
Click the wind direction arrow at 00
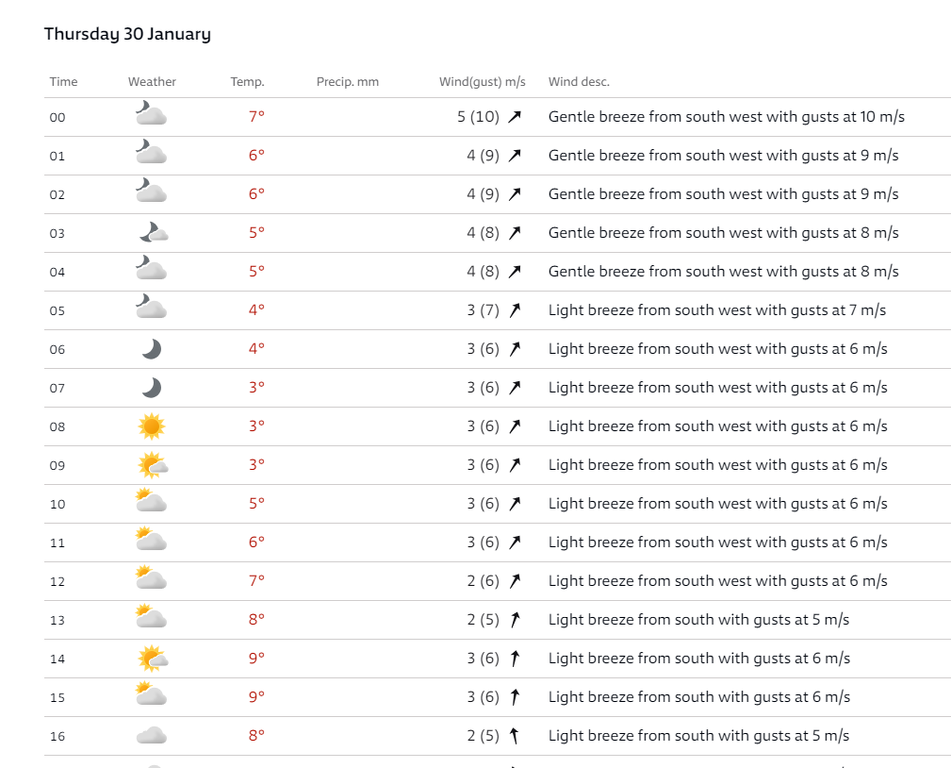pos(515,117)
